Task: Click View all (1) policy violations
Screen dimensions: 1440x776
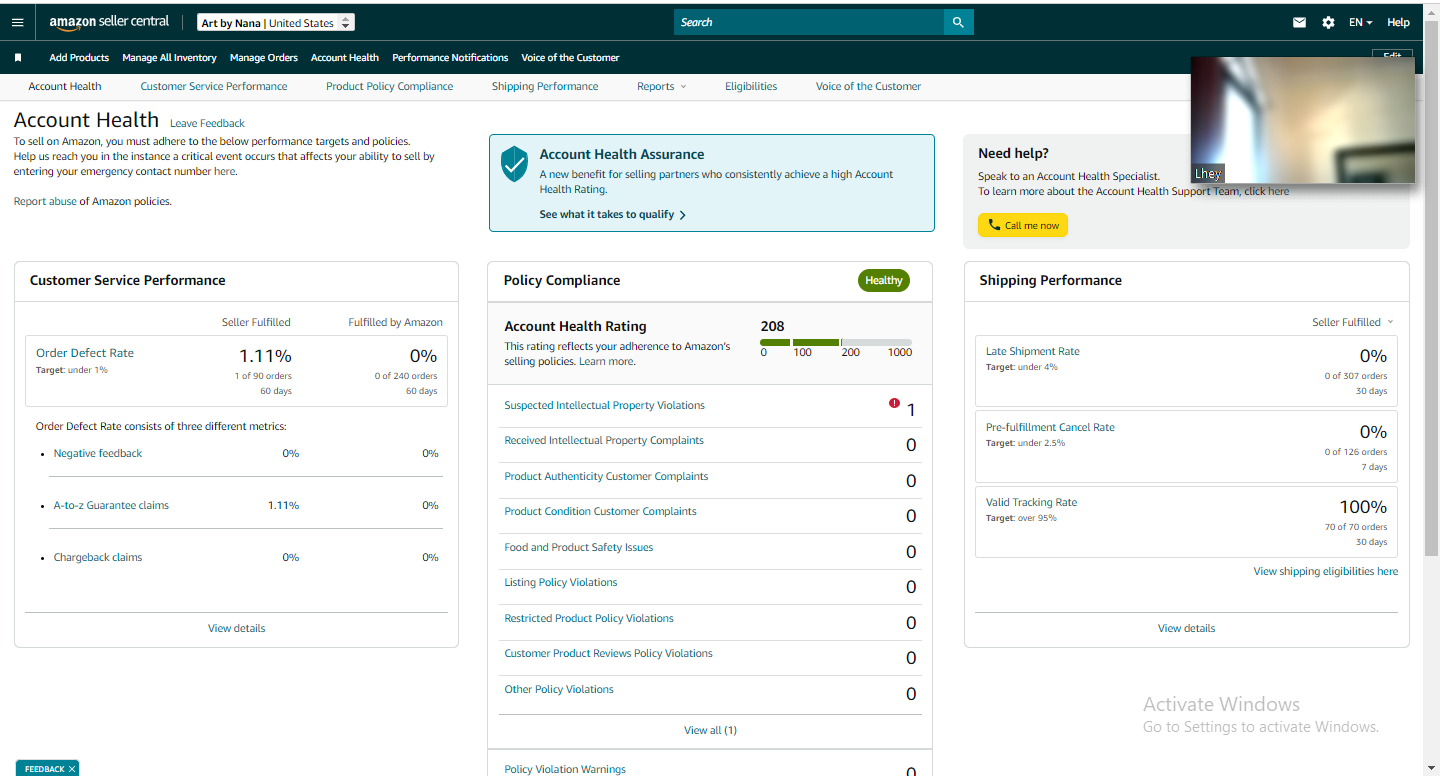Action: tap(710, 730)
